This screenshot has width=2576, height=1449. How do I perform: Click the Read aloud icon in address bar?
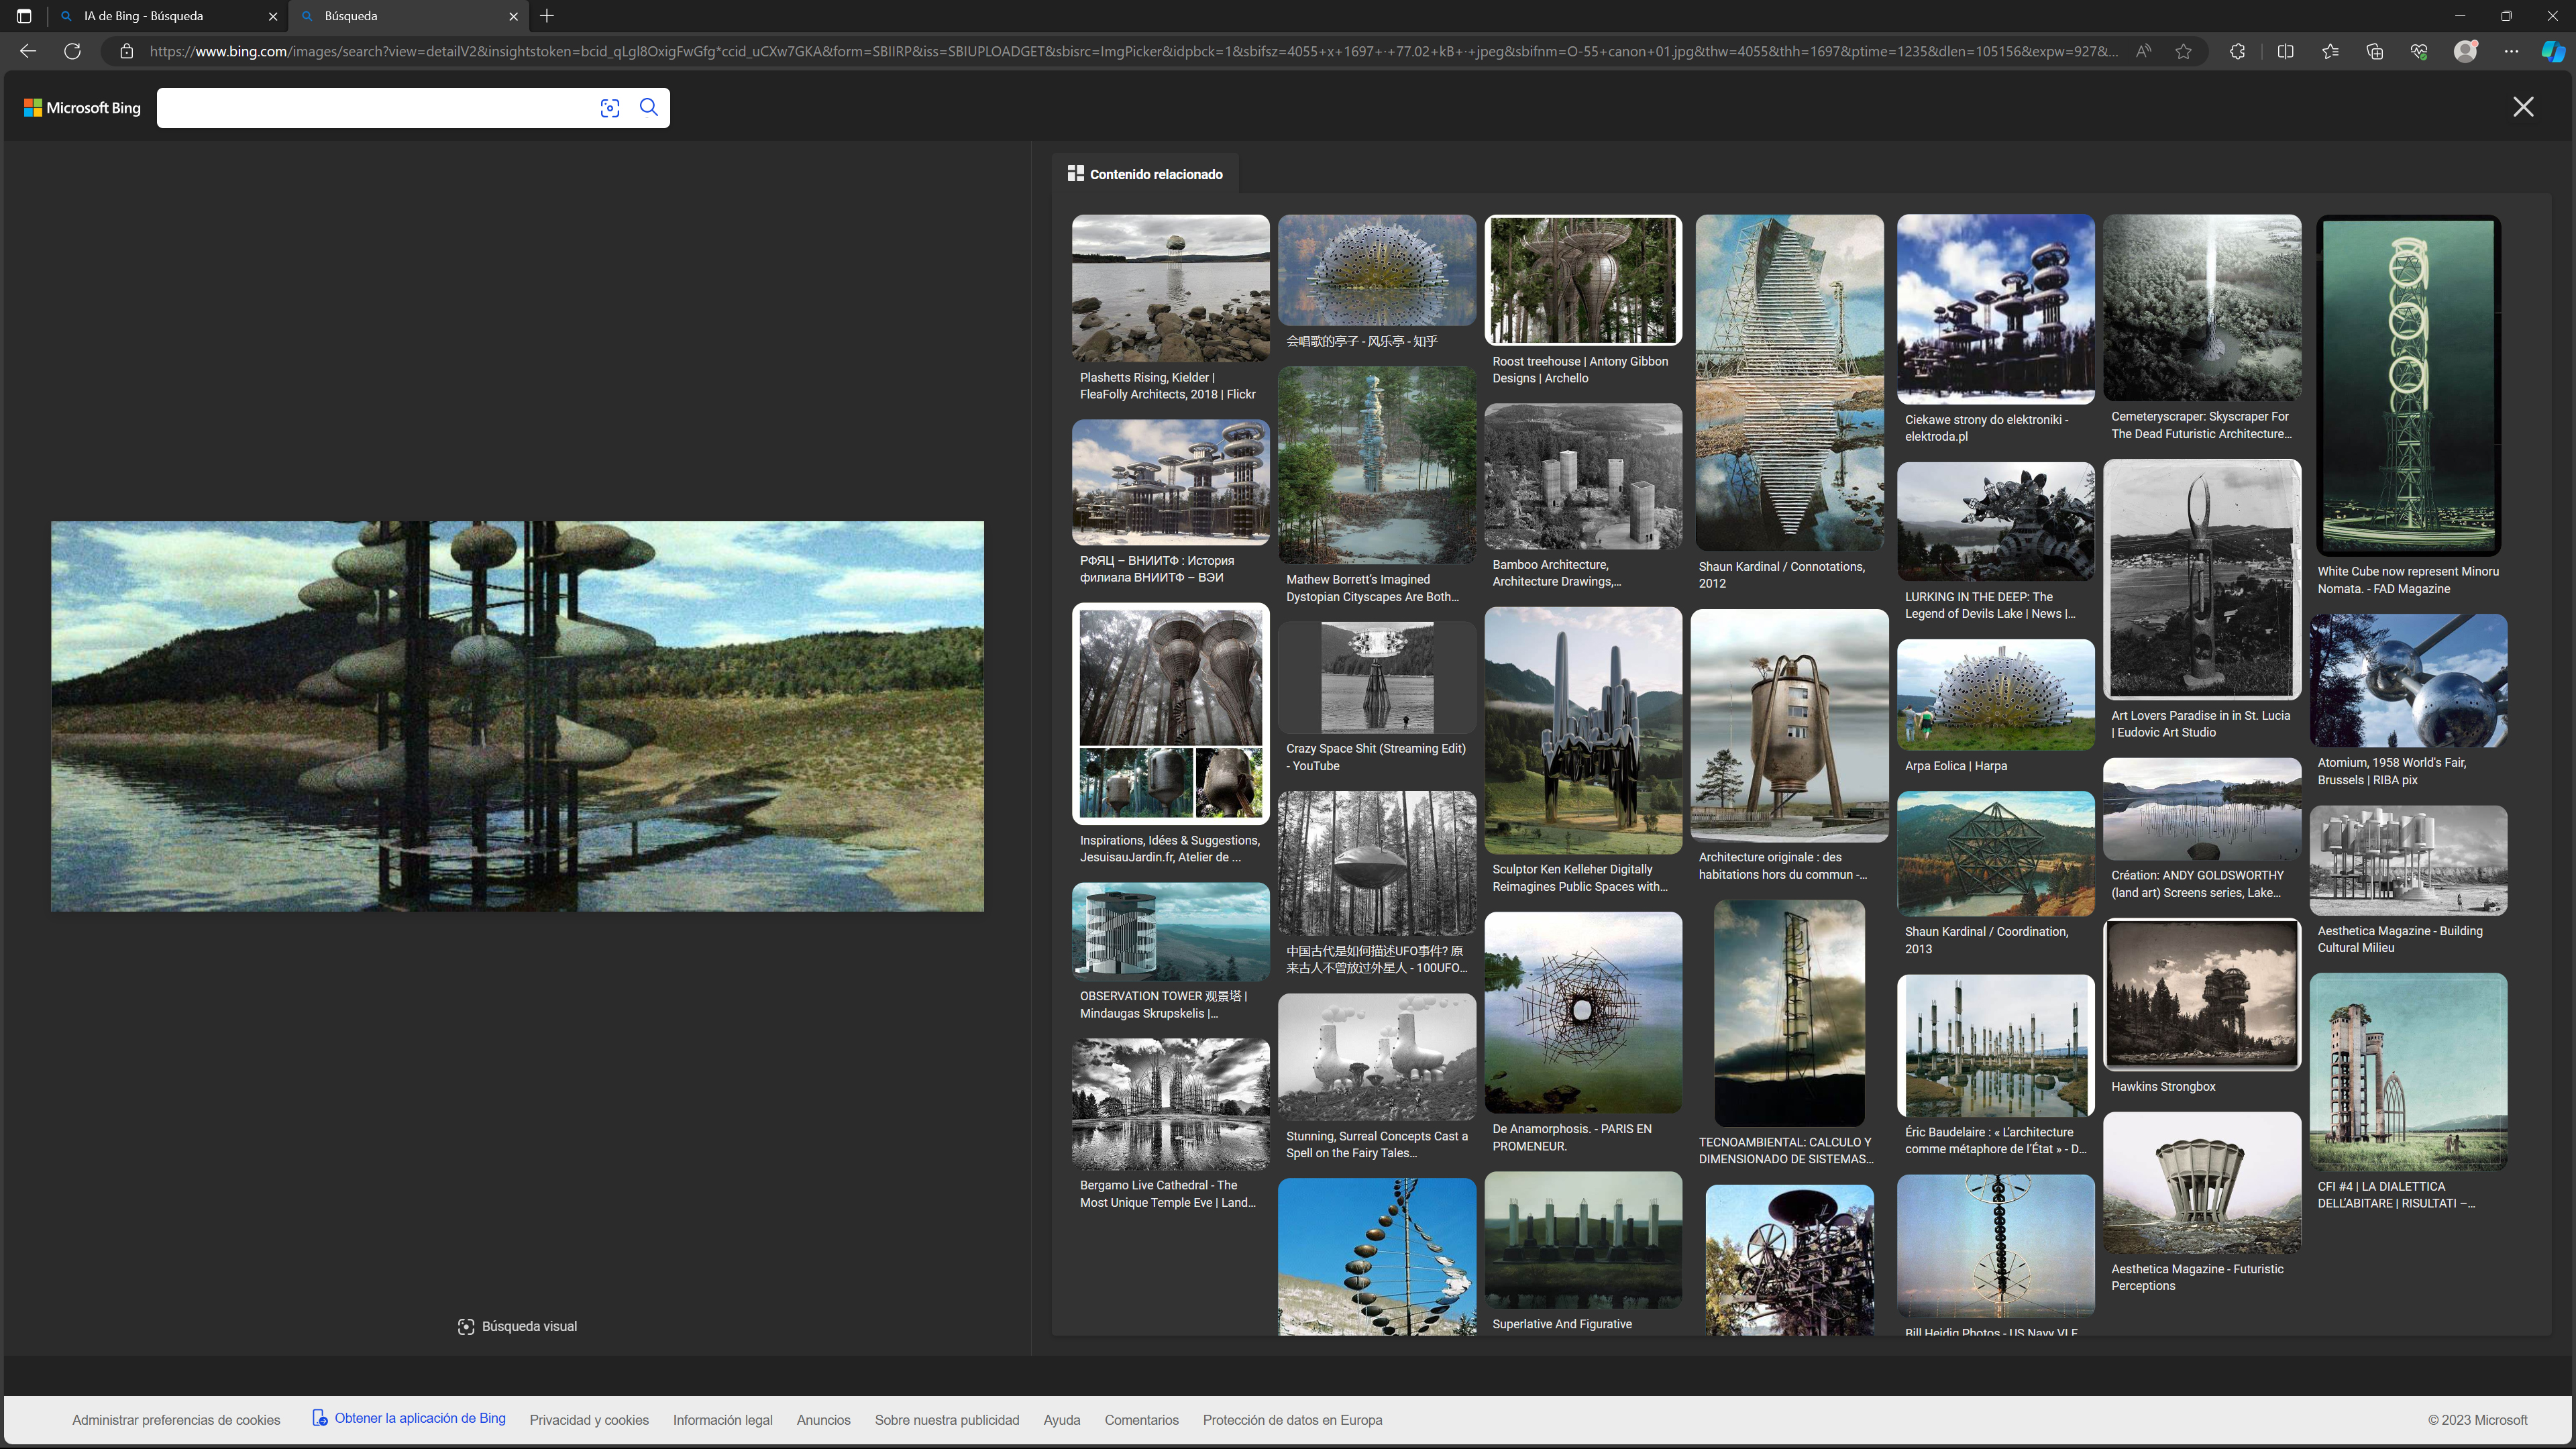(x=2143, y=51)
